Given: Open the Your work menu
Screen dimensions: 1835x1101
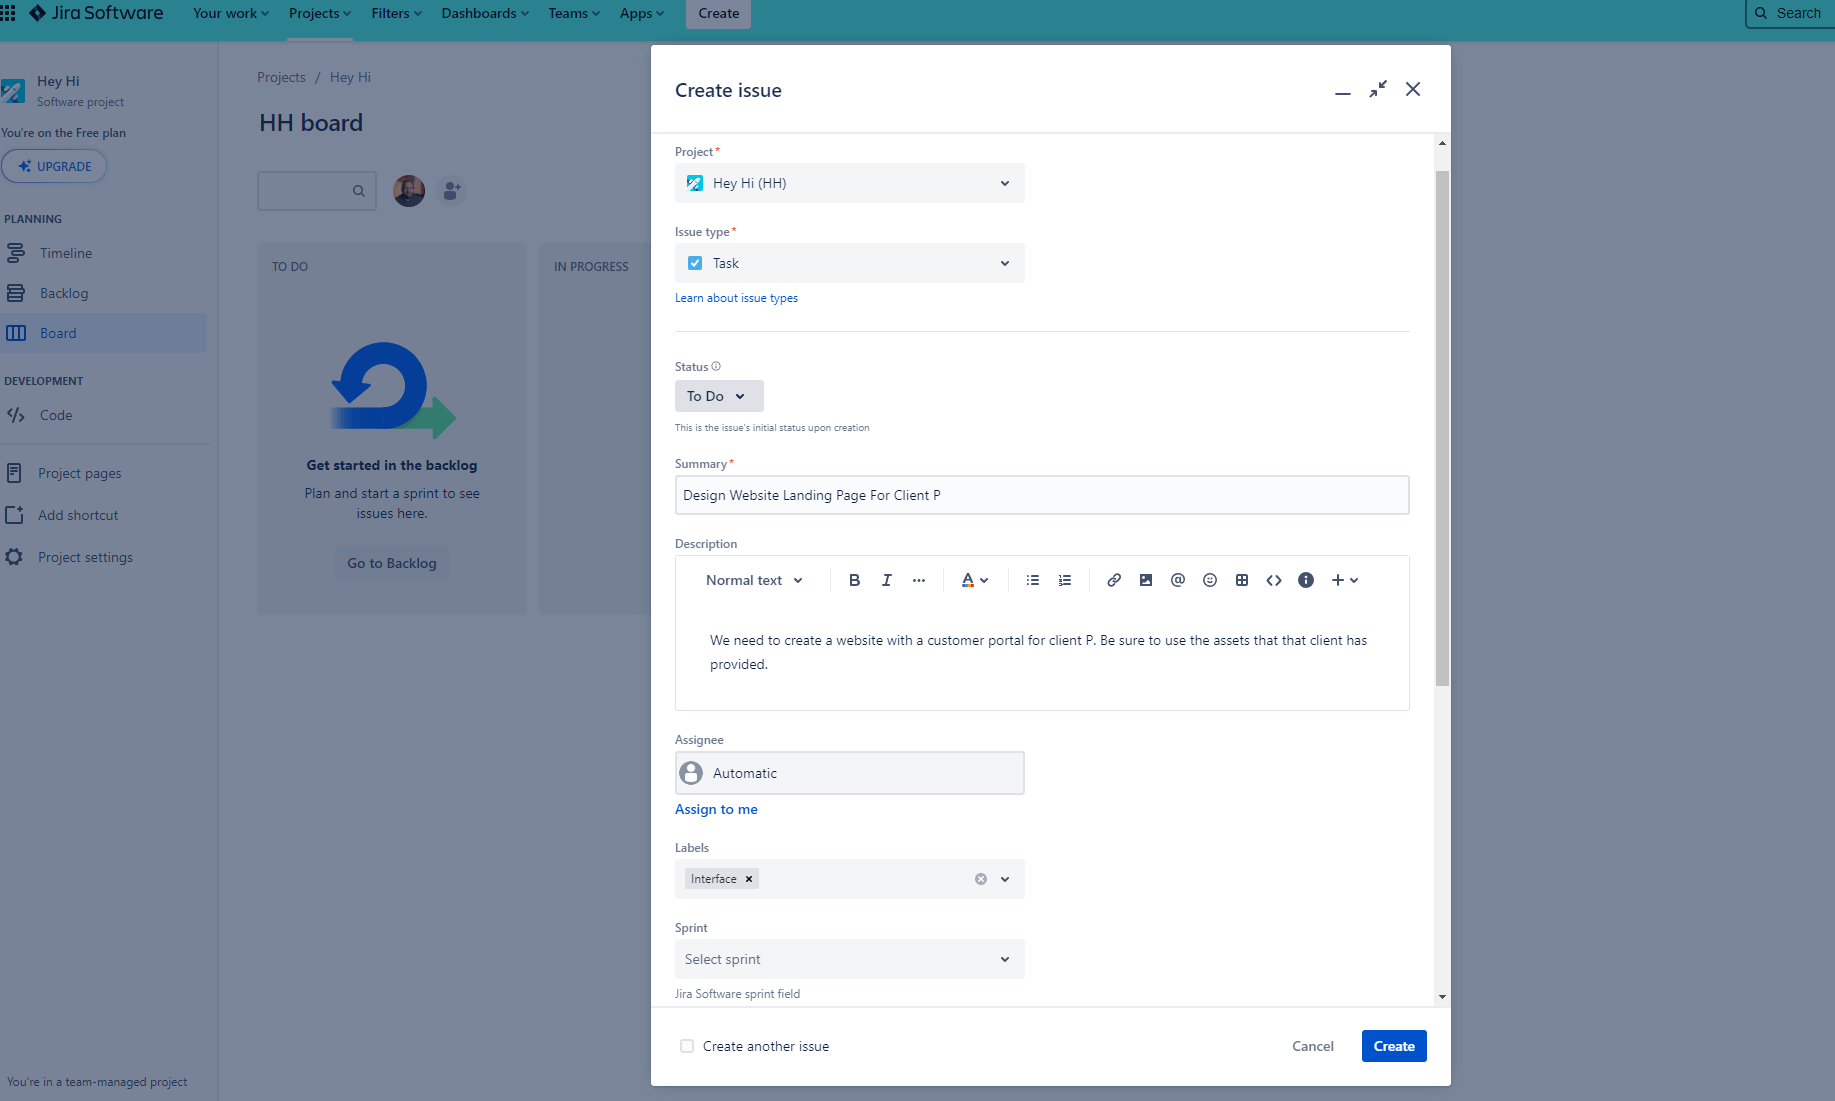Looking at the screenshot, I should (x=231, y=13).
